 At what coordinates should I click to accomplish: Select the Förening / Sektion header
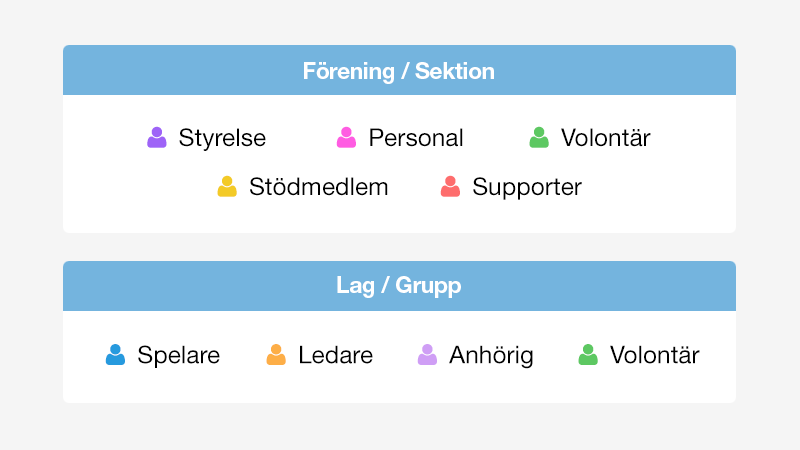point(399,71)
